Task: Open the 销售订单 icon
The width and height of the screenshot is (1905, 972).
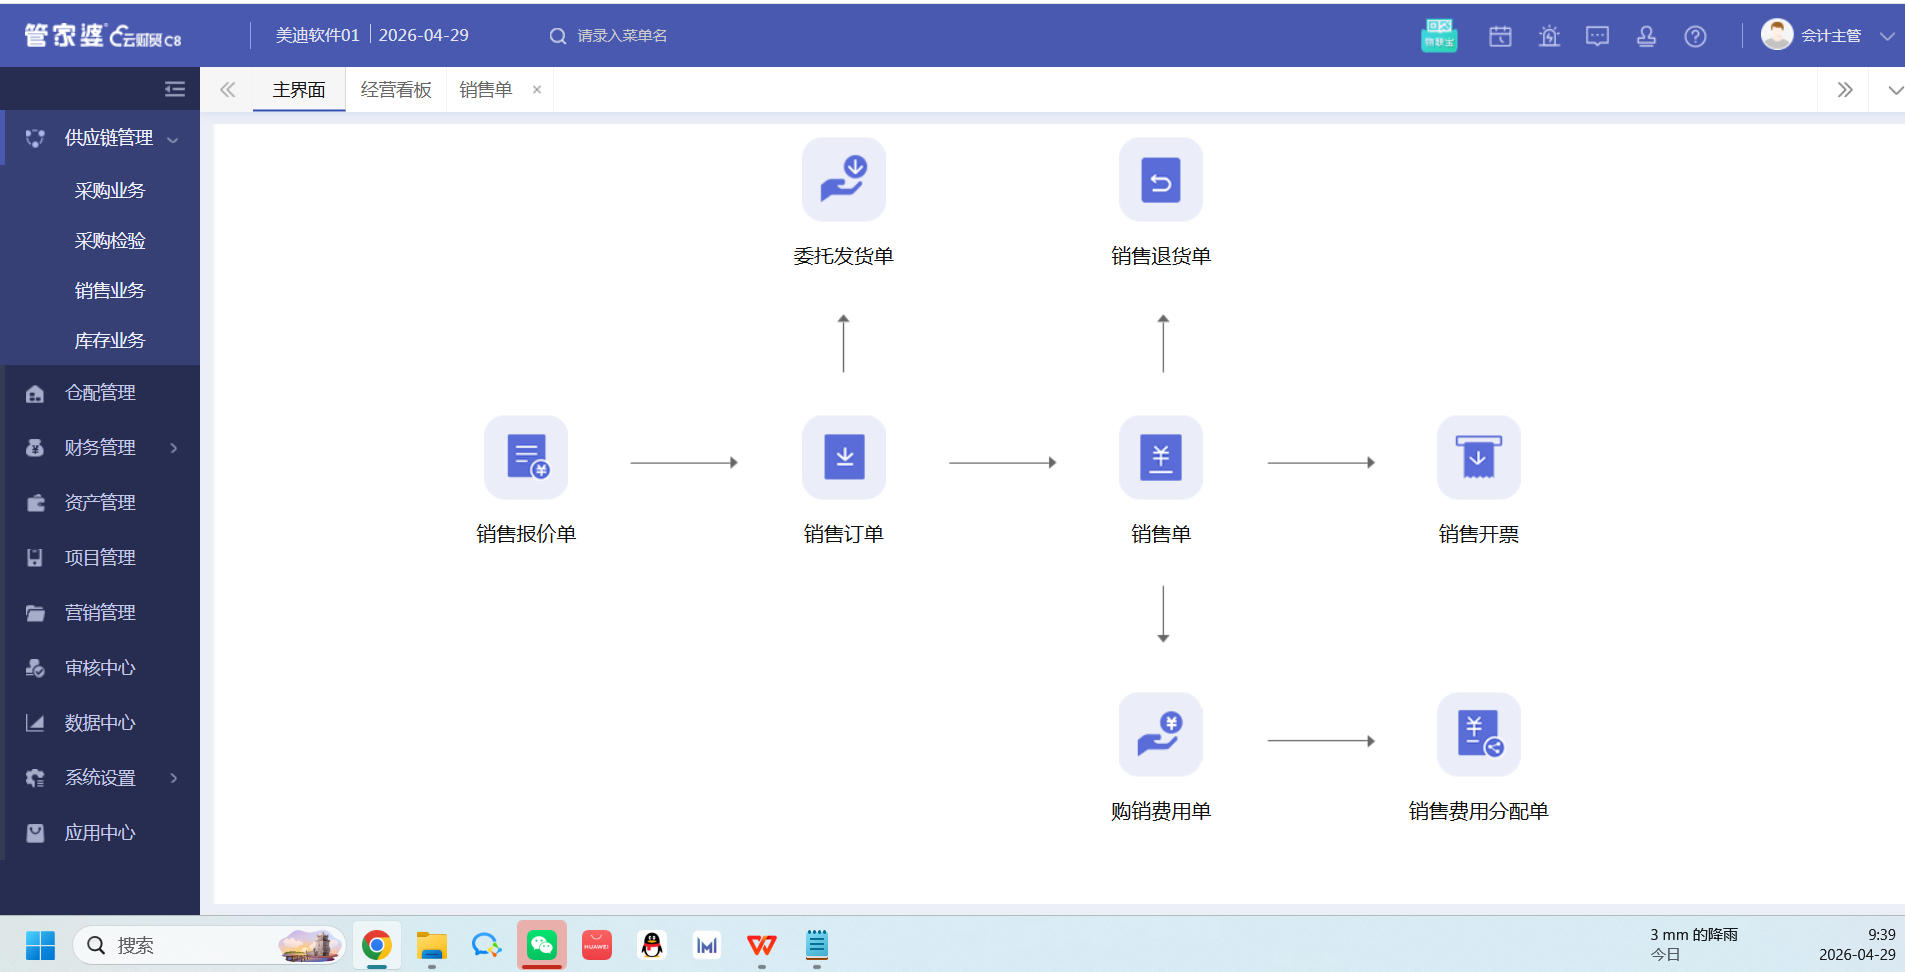Action: tap(844, 457)
